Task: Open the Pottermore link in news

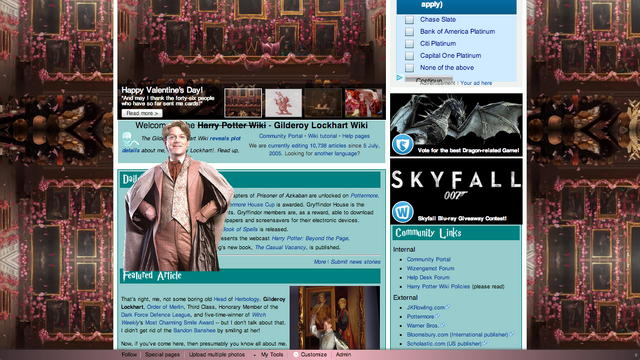Action: pos(364,196)
